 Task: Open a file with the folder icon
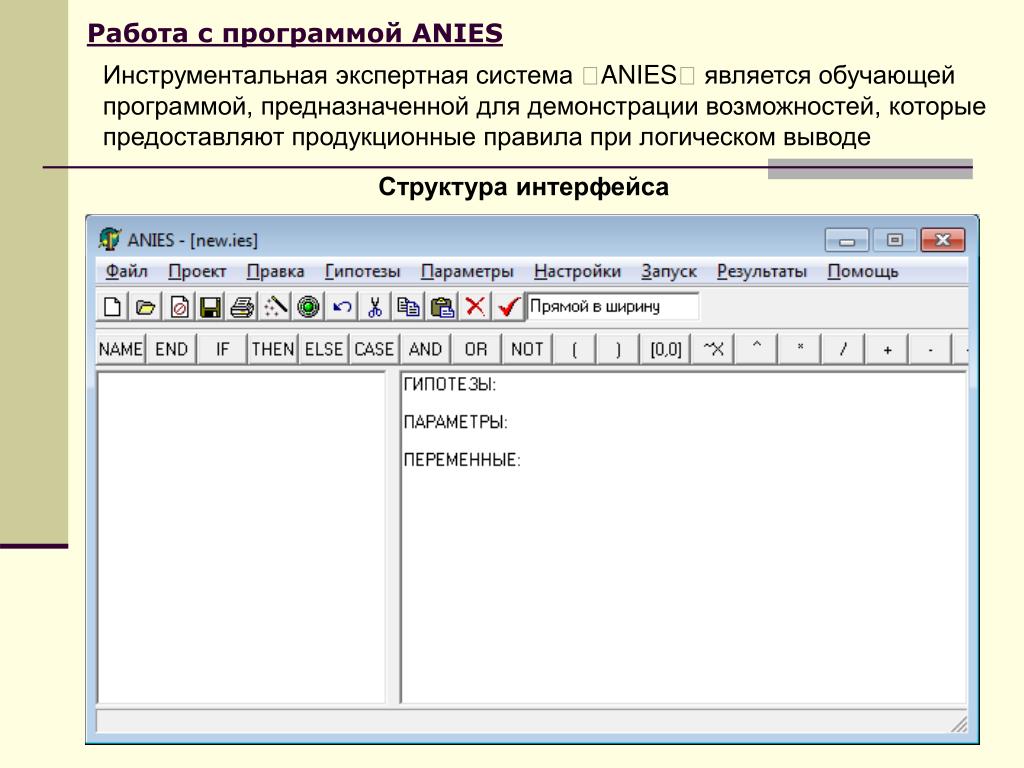[145, 306]
